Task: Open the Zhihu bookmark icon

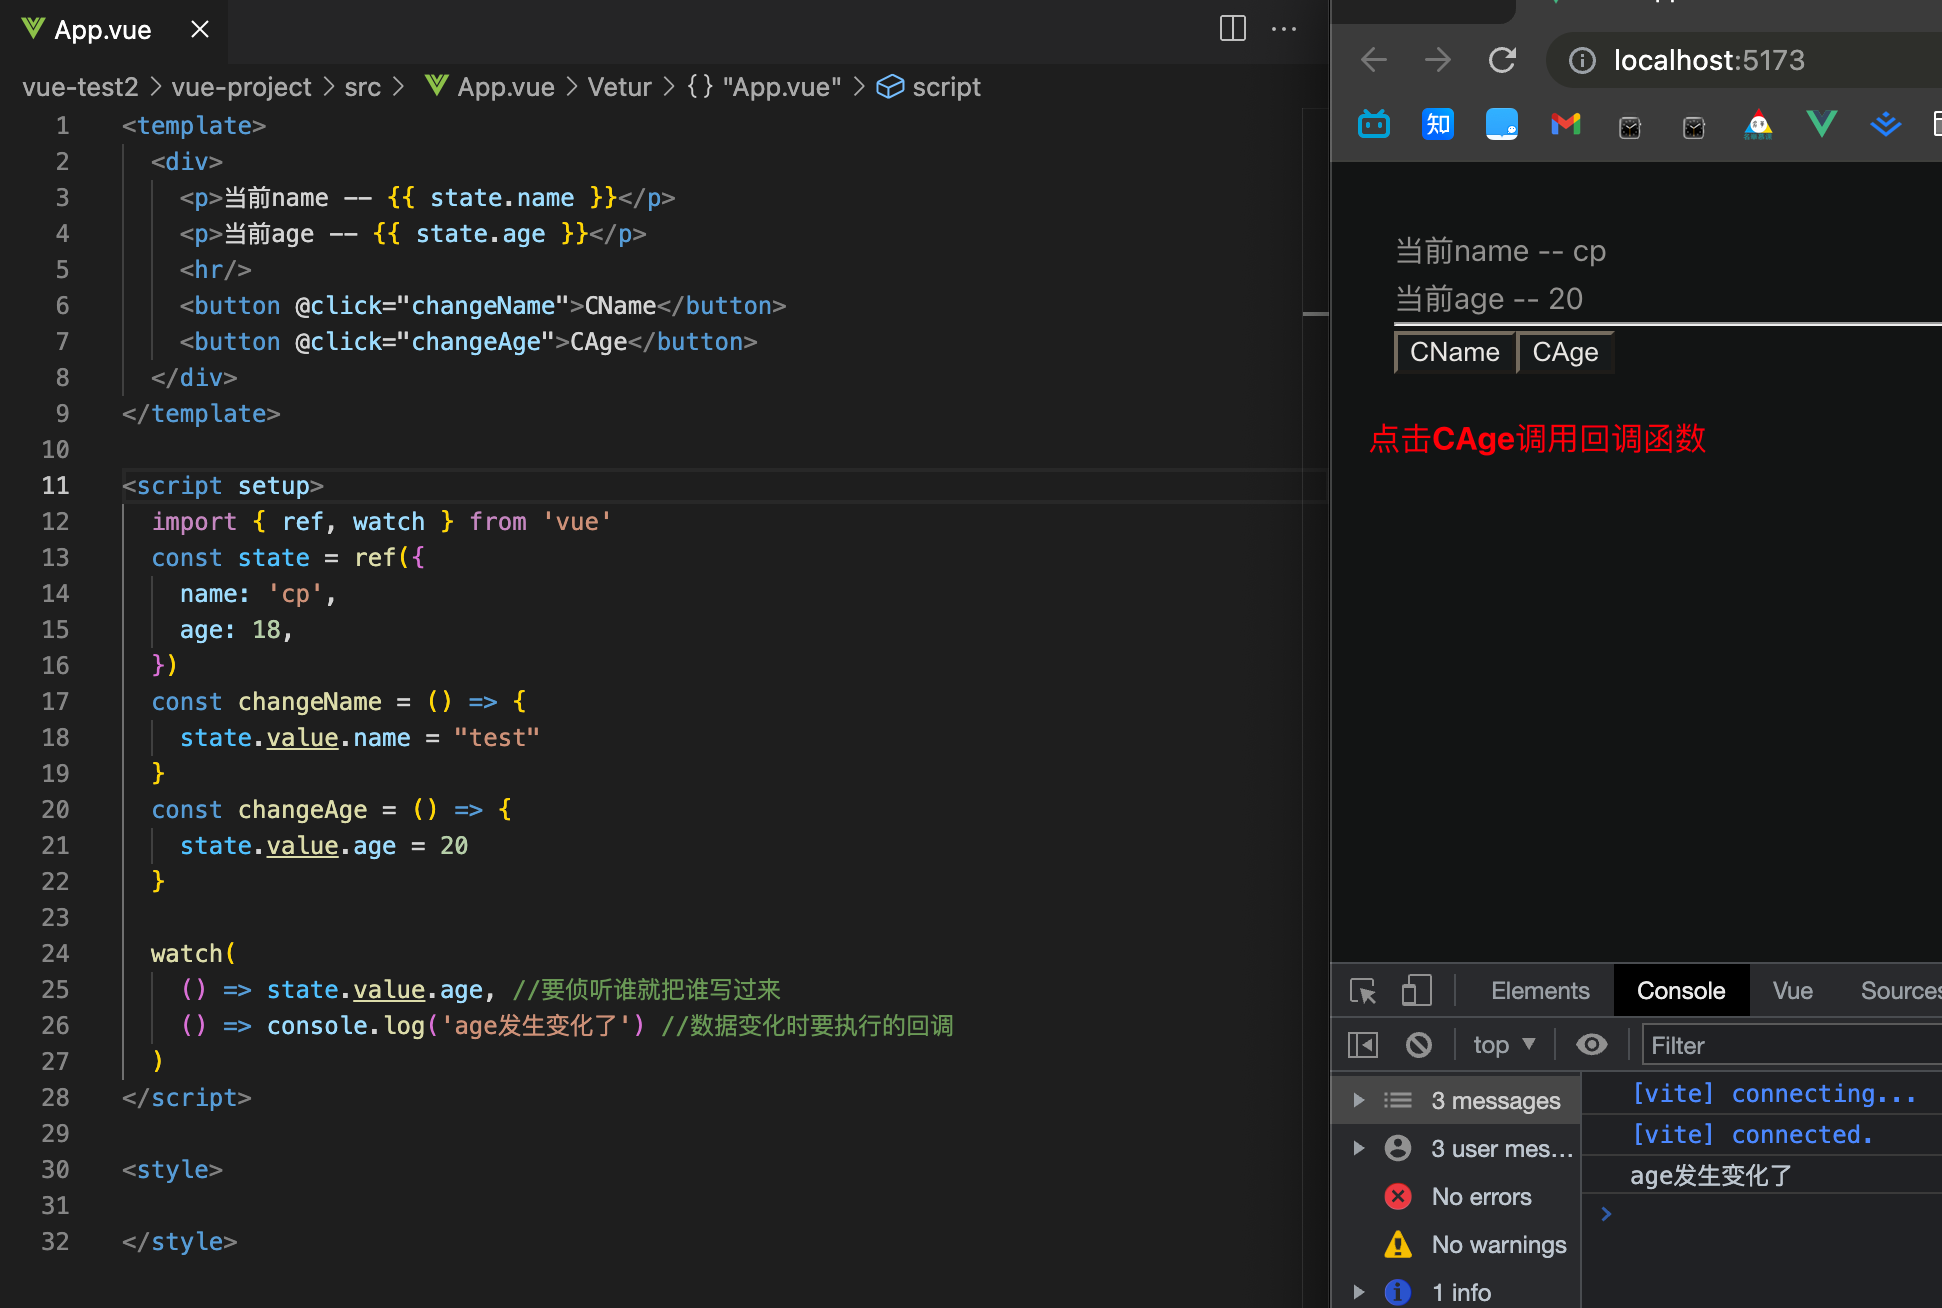Action: (1438, 124)
